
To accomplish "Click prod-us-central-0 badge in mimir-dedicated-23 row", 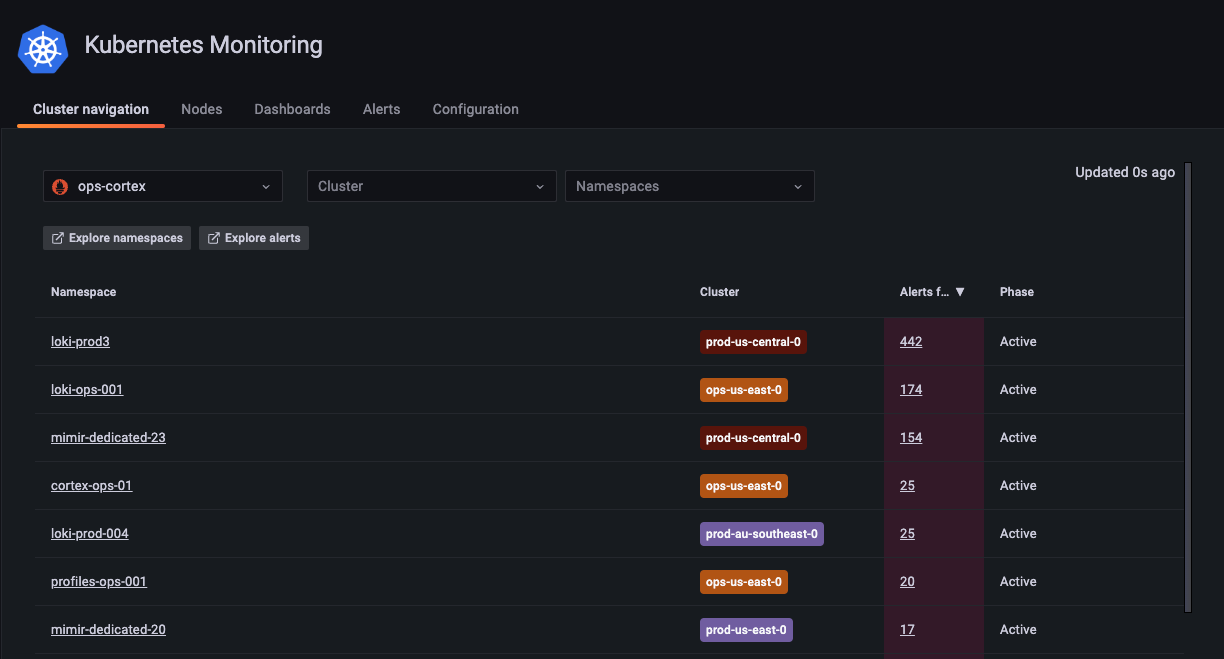I will pos(753,438).
